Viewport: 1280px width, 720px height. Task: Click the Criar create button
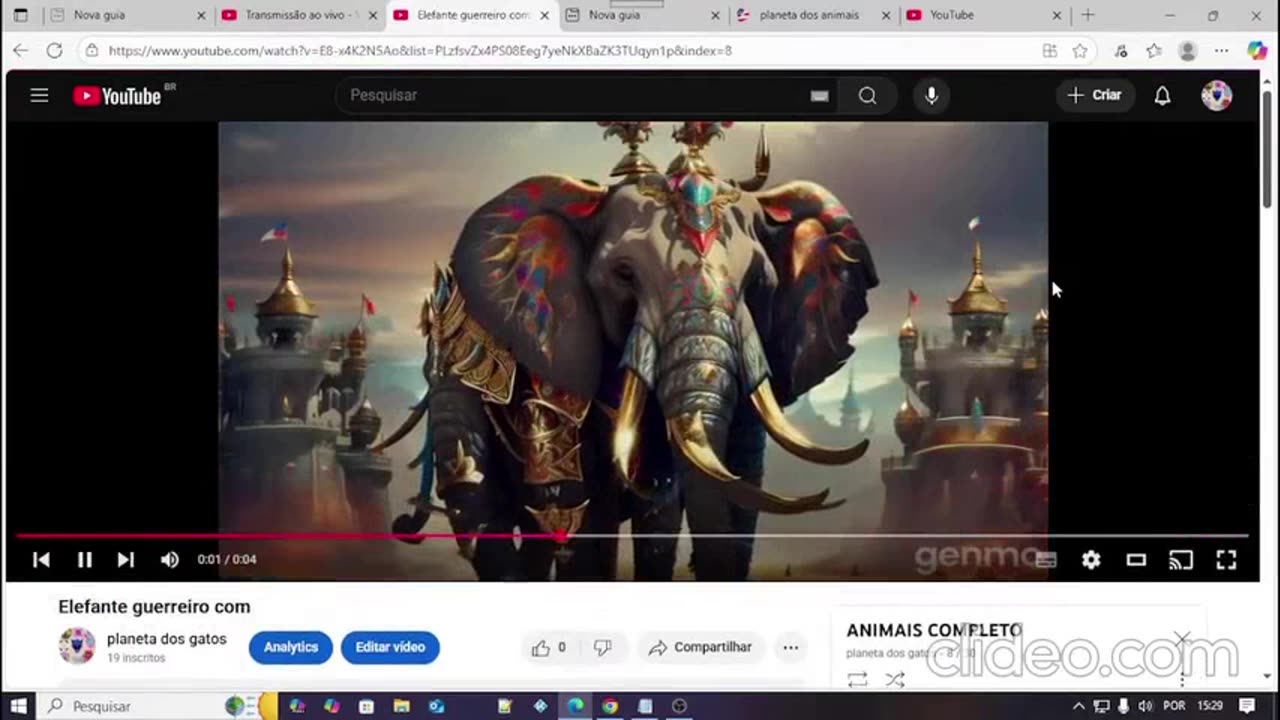pos(1095,95)
